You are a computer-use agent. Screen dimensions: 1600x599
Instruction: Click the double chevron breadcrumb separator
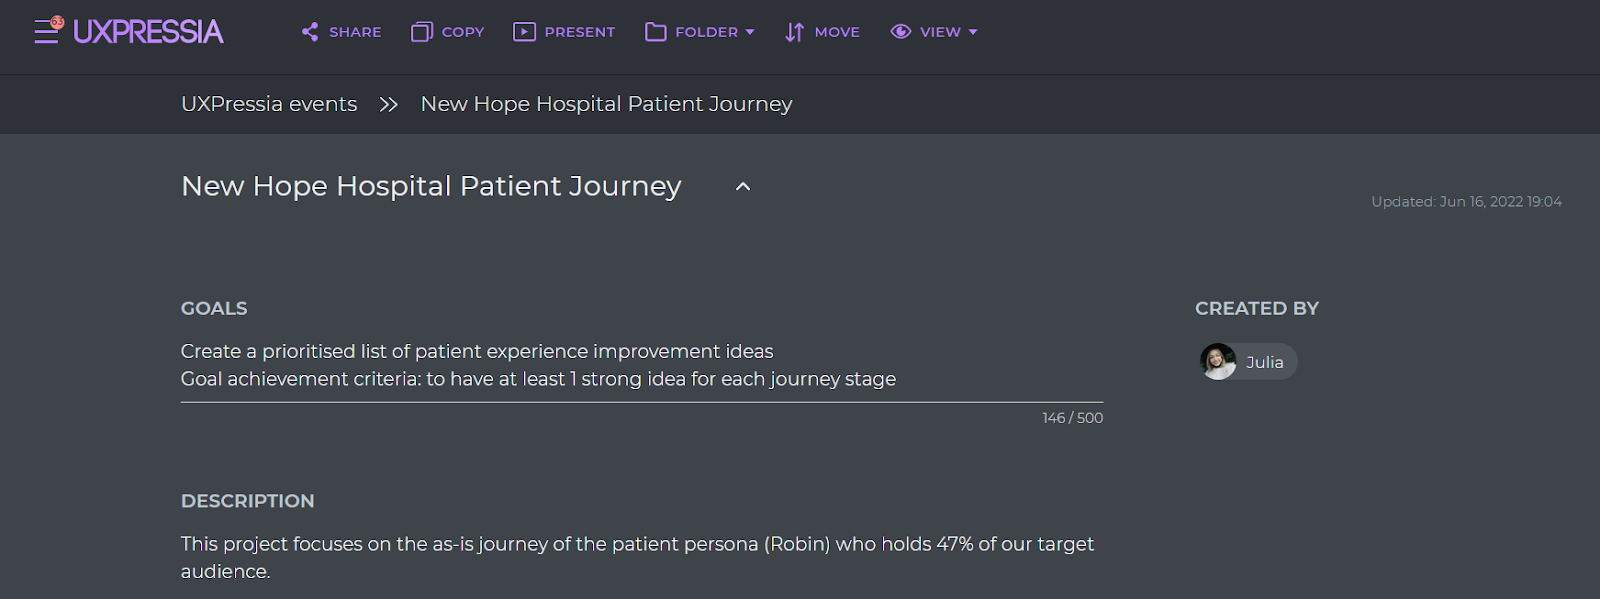click(x=389, y=104)
